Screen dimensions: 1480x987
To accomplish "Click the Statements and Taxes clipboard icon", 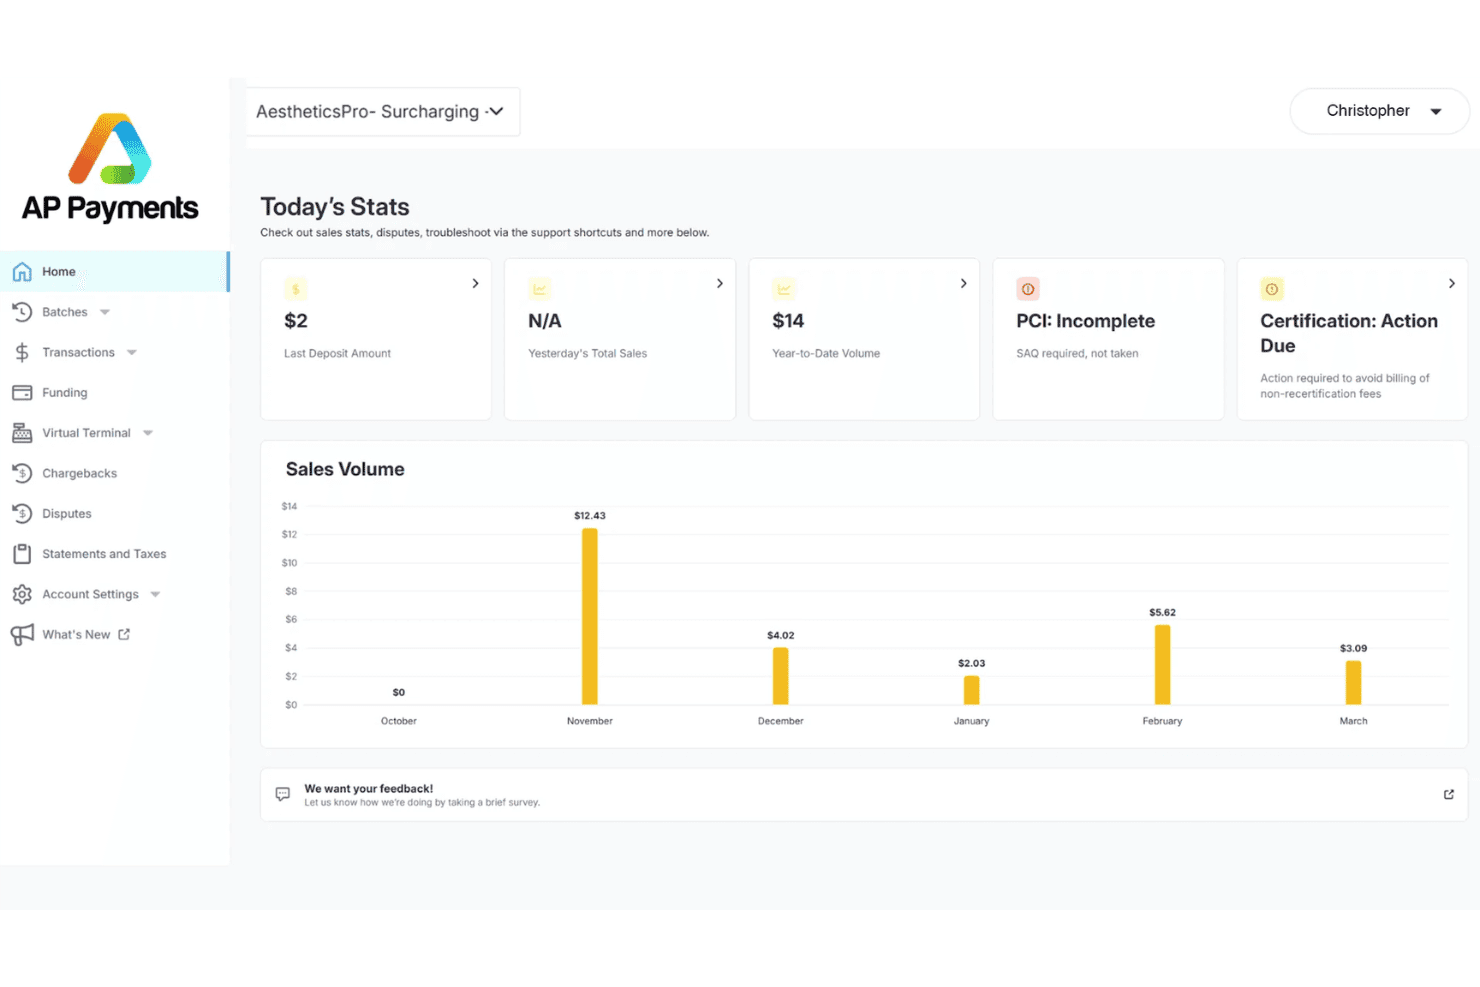I will point(22,554).
